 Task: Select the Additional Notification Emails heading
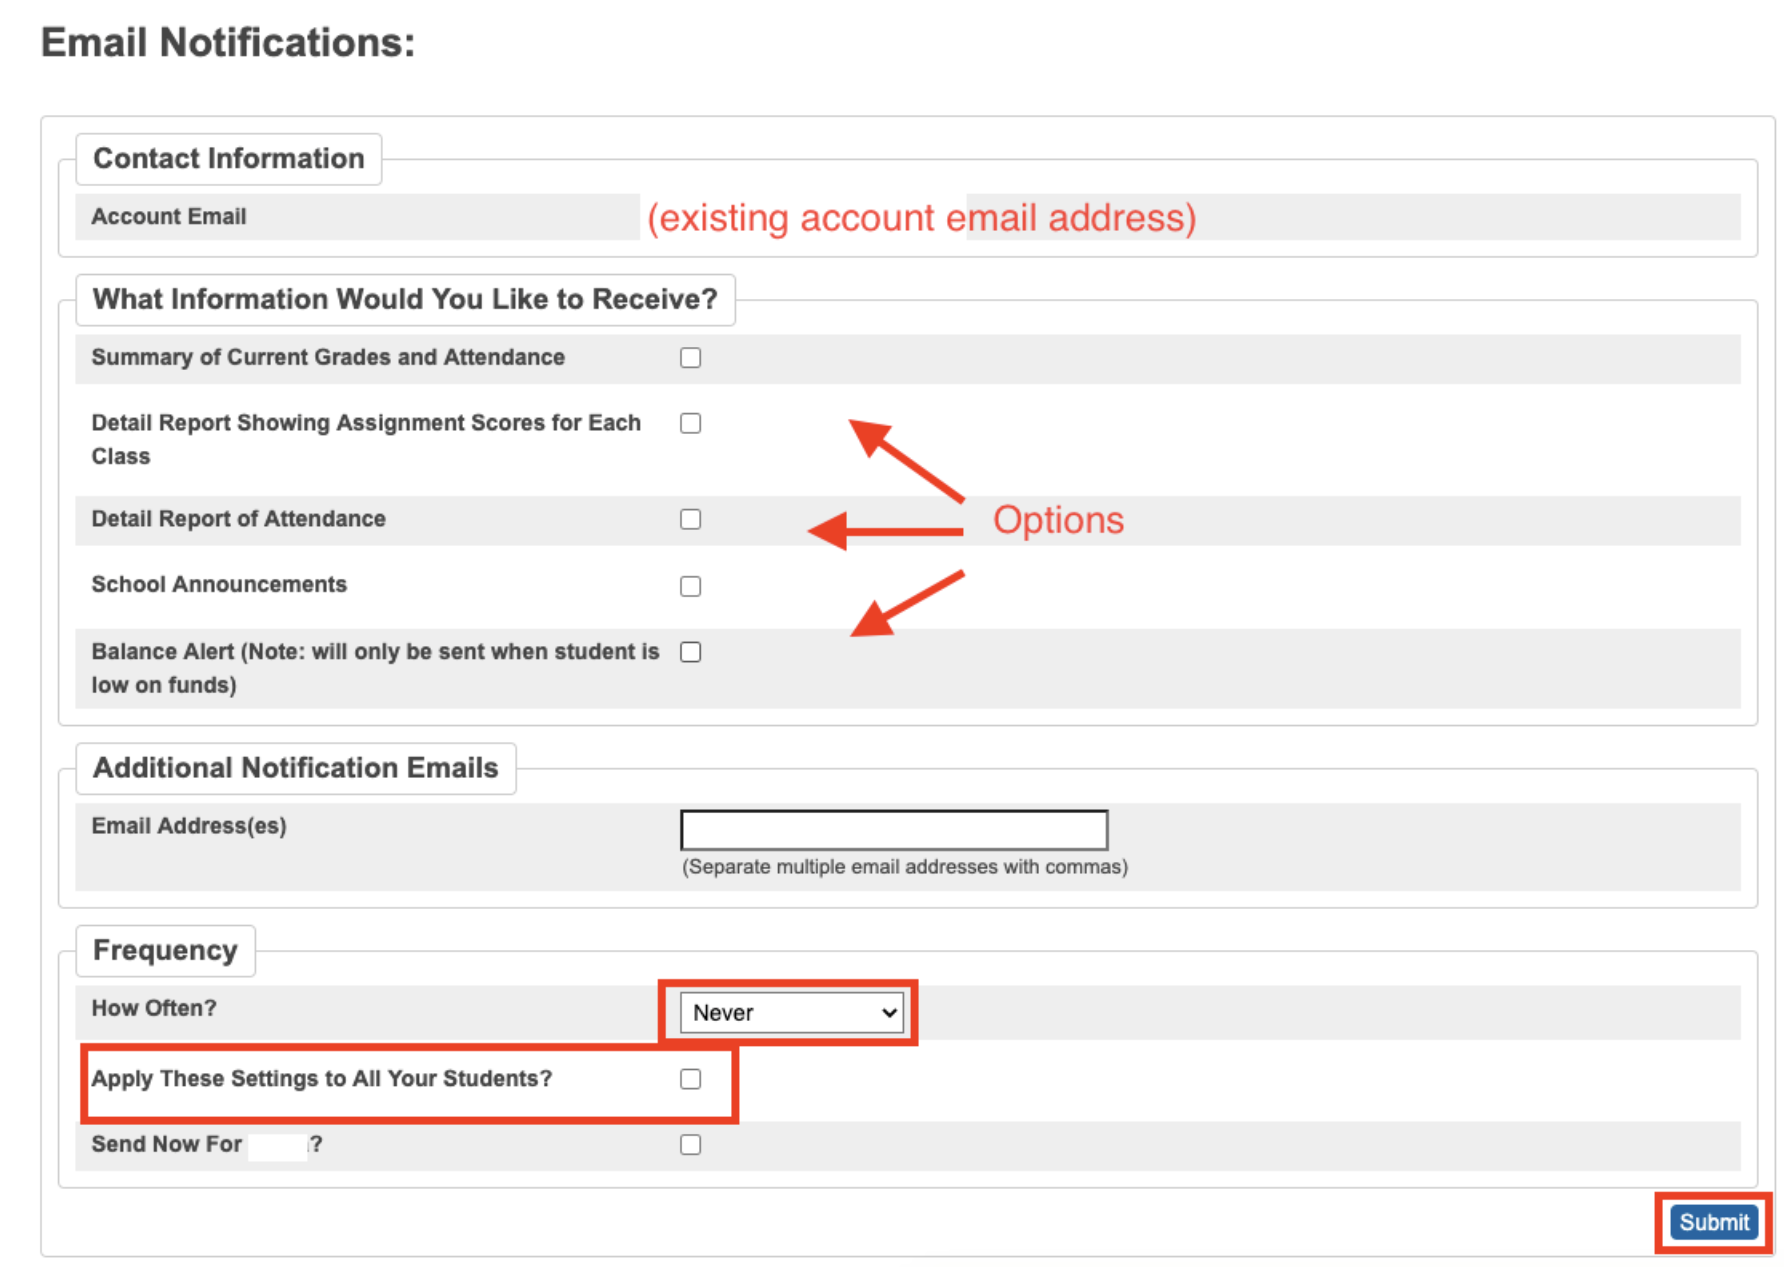pyautogui.click(x=295, y=768)
